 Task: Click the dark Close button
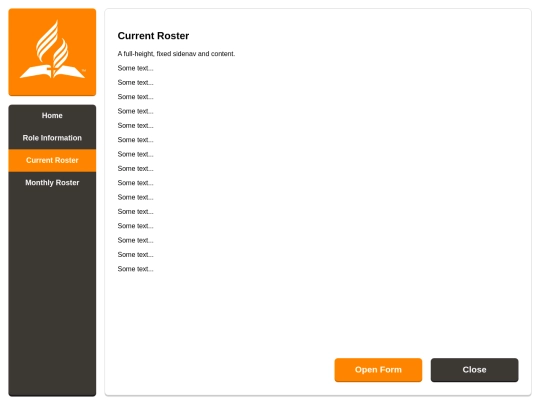[x=474, y=370]
